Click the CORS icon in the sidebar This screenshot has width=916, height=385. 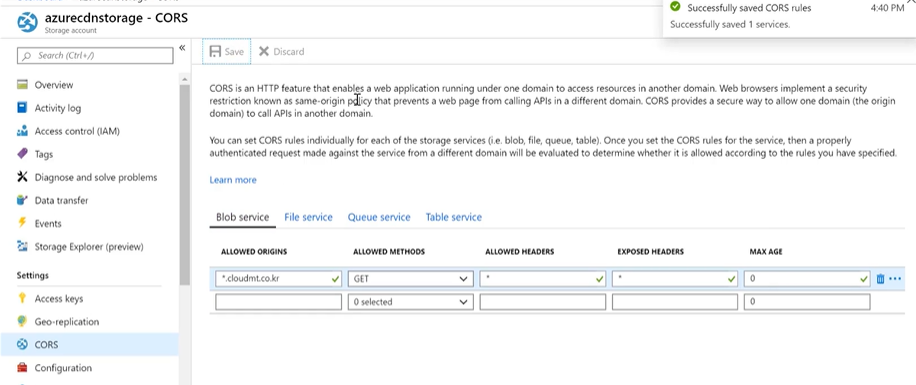[x=22, y=345]
